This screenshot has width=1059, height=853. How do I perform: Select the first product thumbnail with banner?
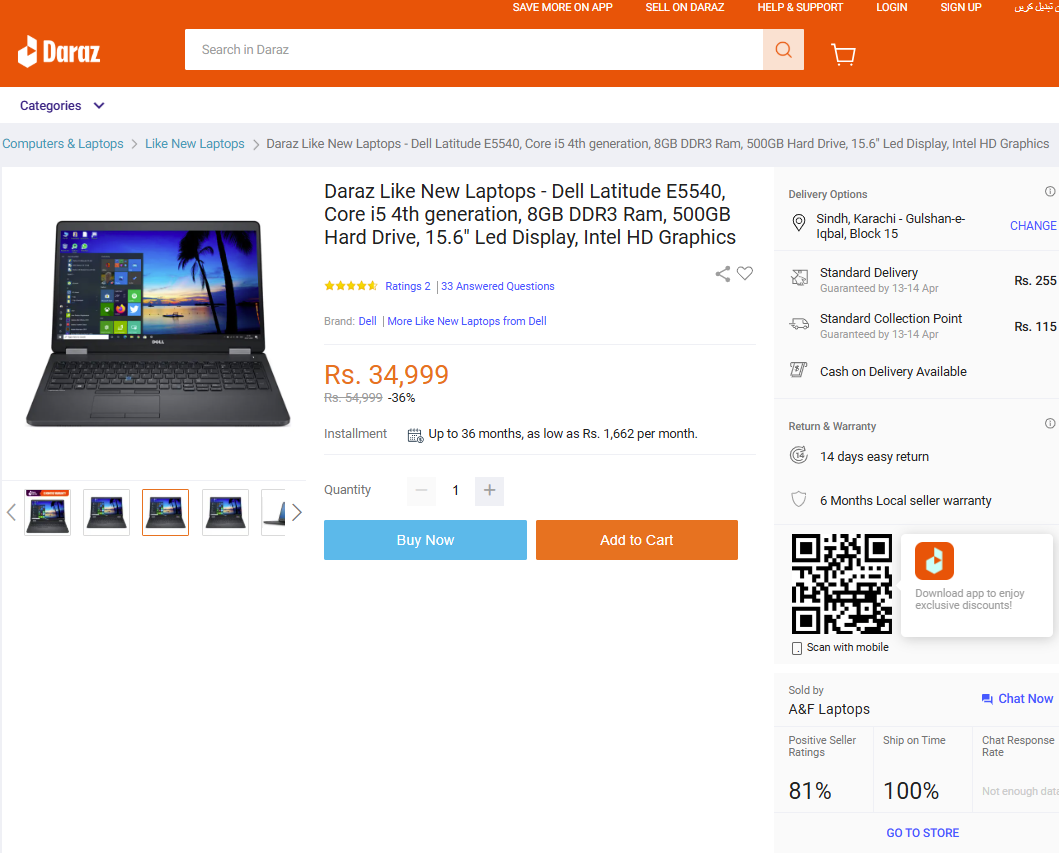tap(47, 512)
